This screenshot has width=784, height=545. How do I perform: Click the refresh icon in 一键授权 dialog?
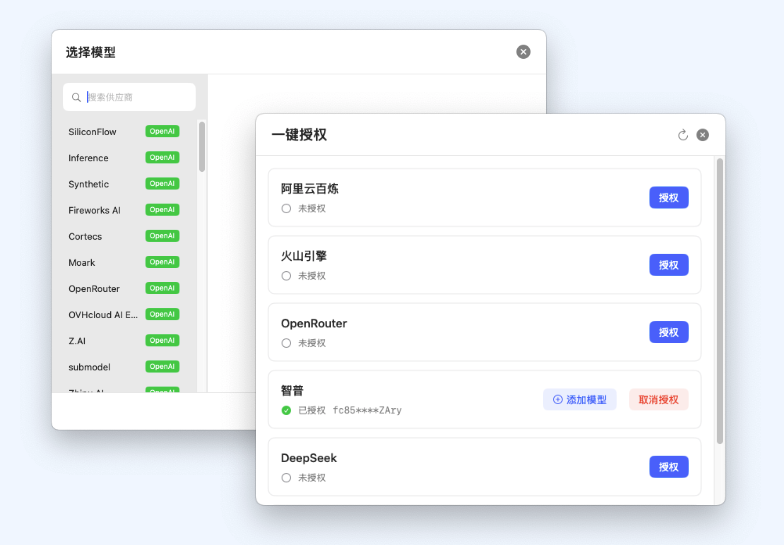pos(683,135)
